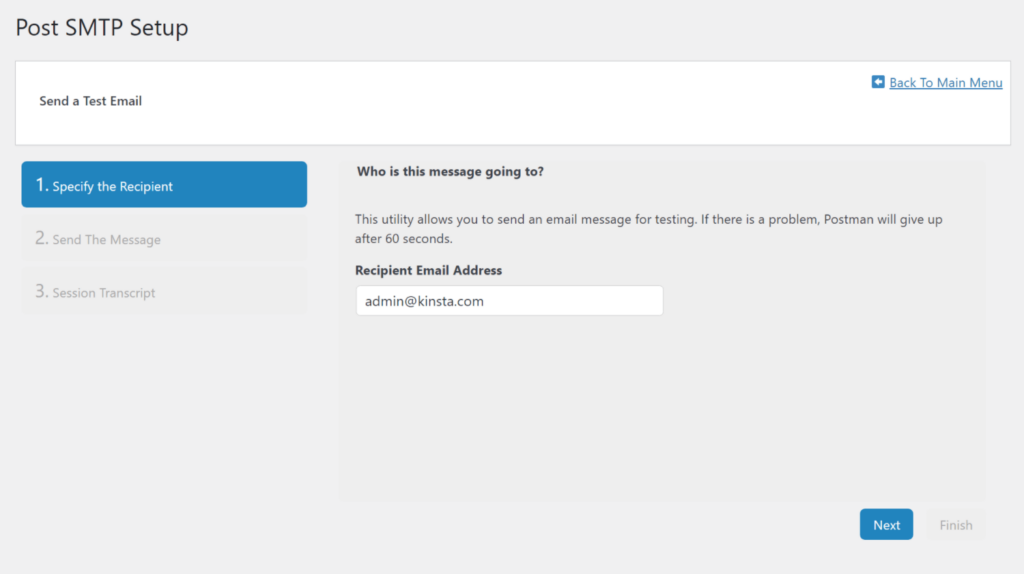The width and height of the screenshot is (1024, 574).
Task: Click the number 2 beside Send The Message
Action: (41, 239)
